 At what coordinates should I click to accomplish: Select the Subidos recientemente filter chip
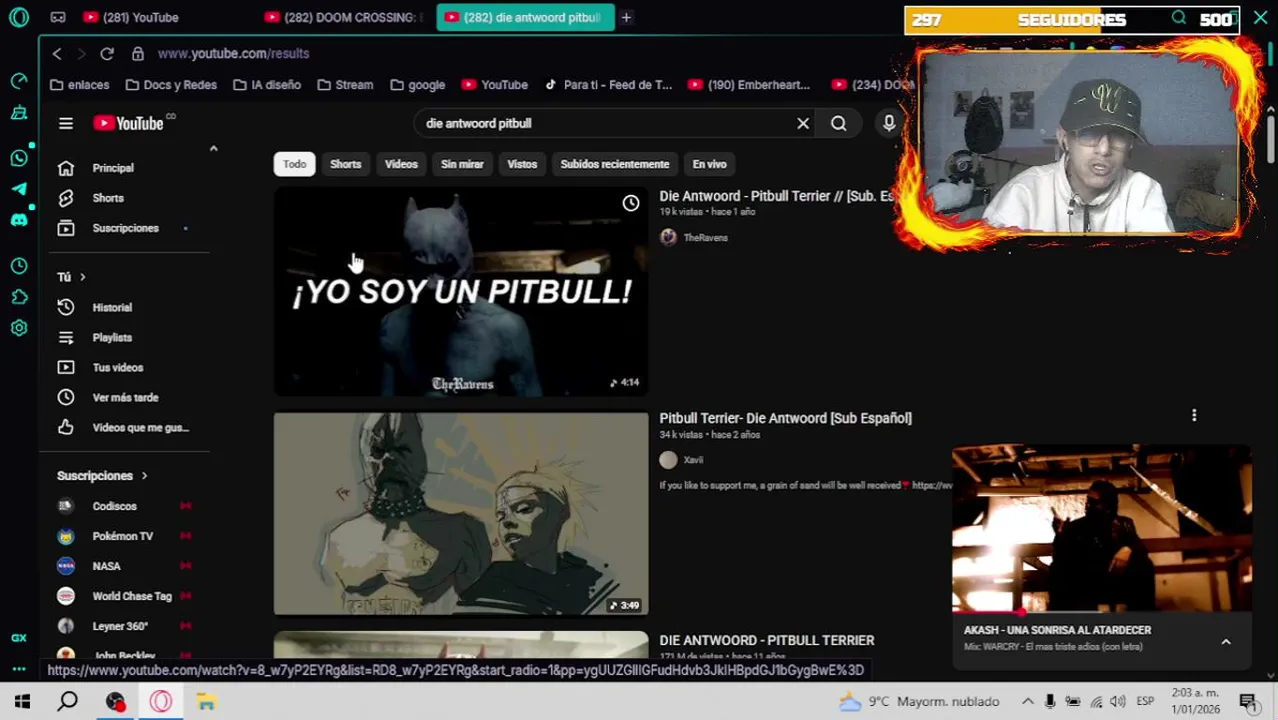[x=615, y=164]
